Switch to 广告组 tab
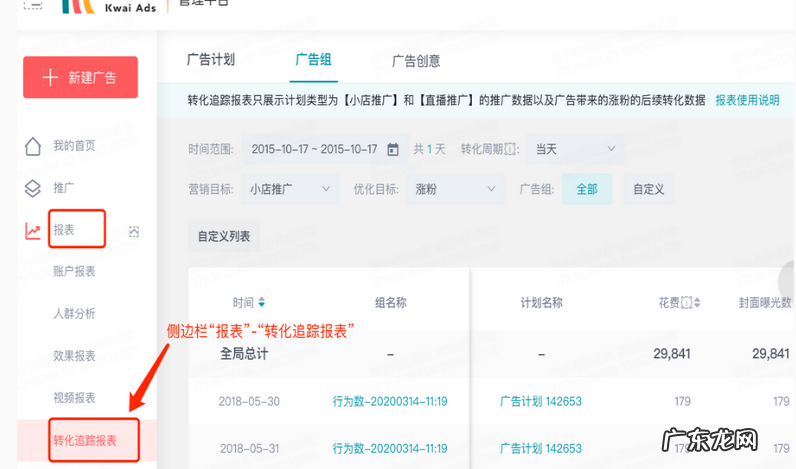The height and width of the screenshot is (469, 796). click(x=313, y=60)
